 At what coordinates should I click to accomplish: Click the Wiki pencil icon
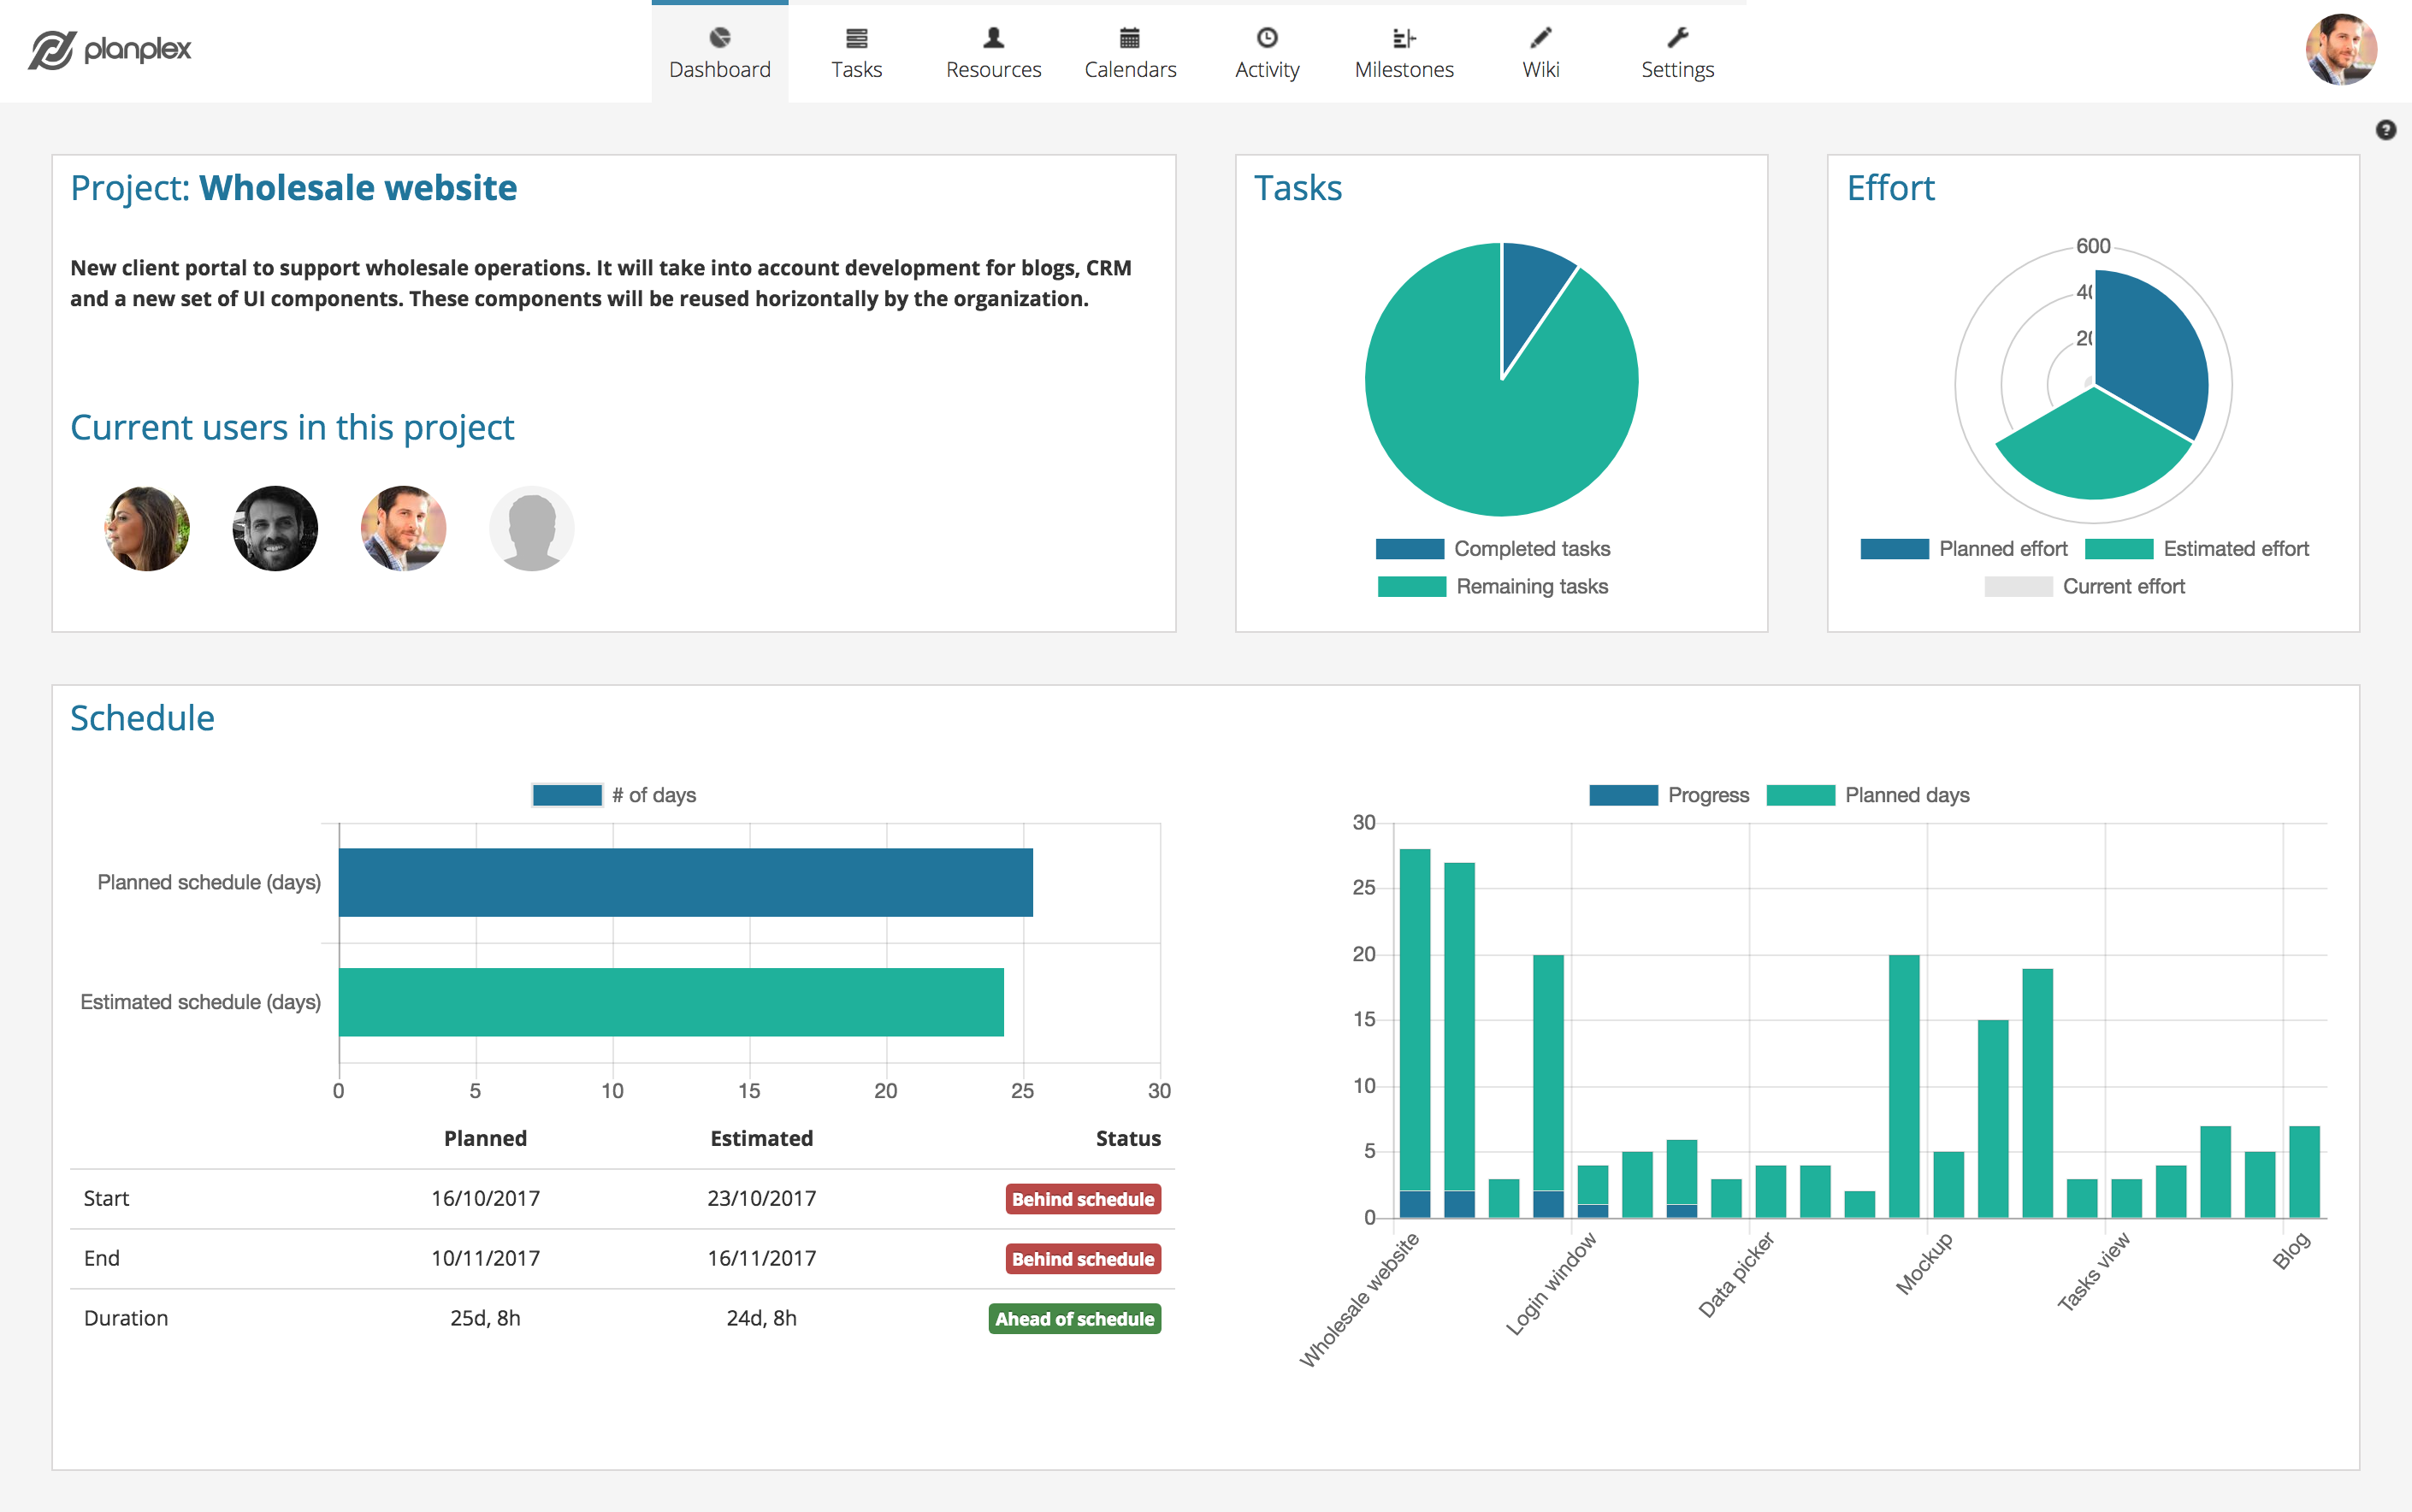pos(1540,38)
